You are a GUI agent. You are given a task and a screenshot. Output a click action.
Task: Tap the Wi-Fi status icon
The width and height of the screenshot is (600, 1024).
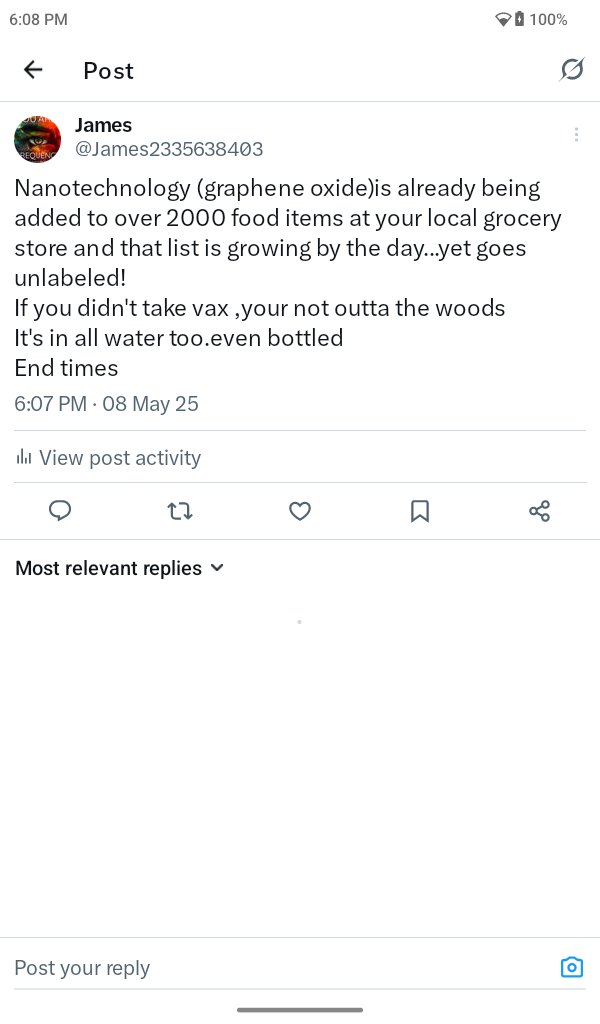click(x=503, y=19)
